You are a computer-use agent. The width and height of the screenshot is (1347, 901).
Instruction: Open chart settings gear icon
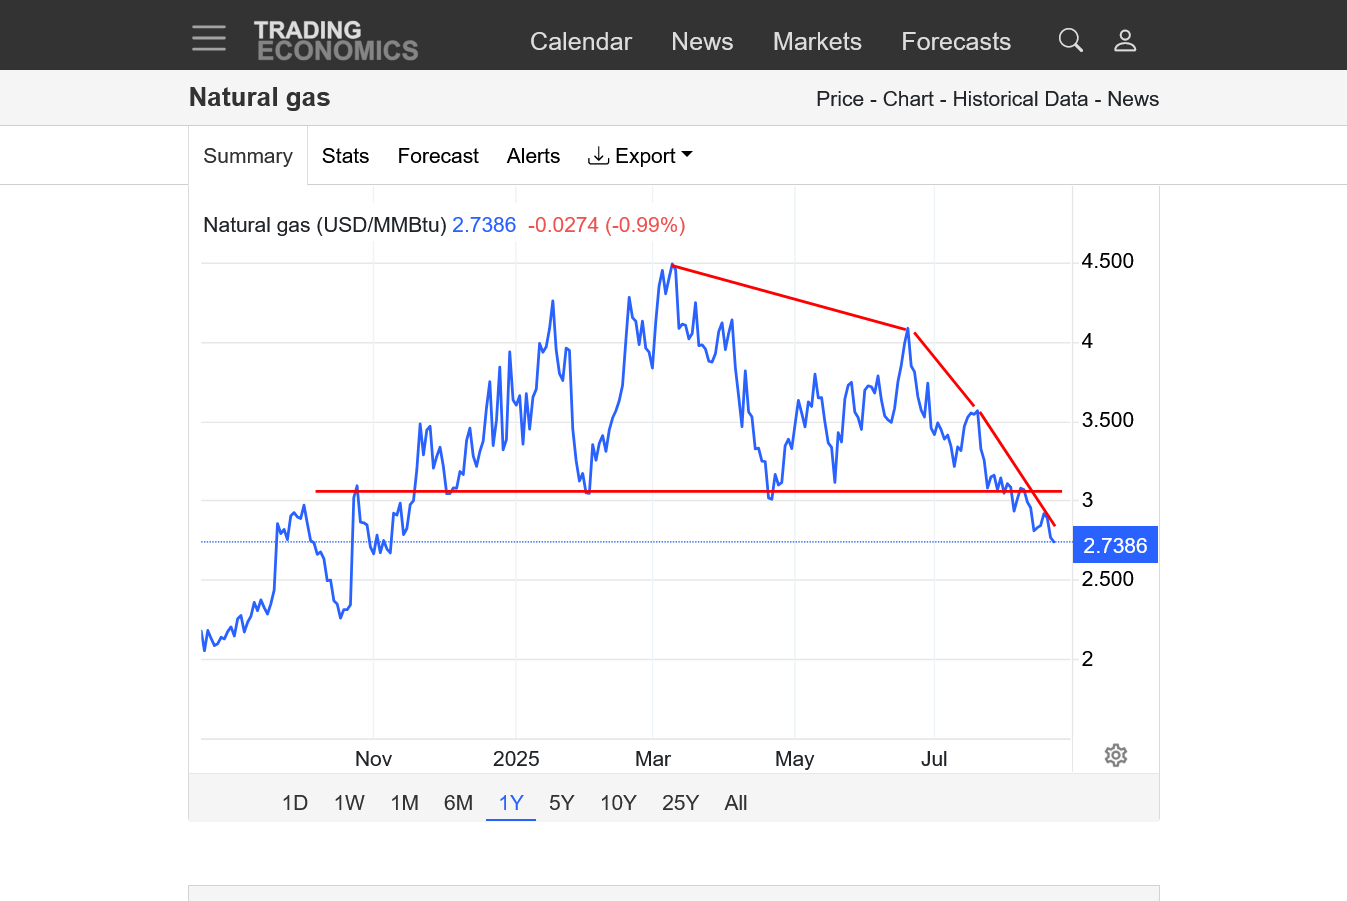(1116, 755)
